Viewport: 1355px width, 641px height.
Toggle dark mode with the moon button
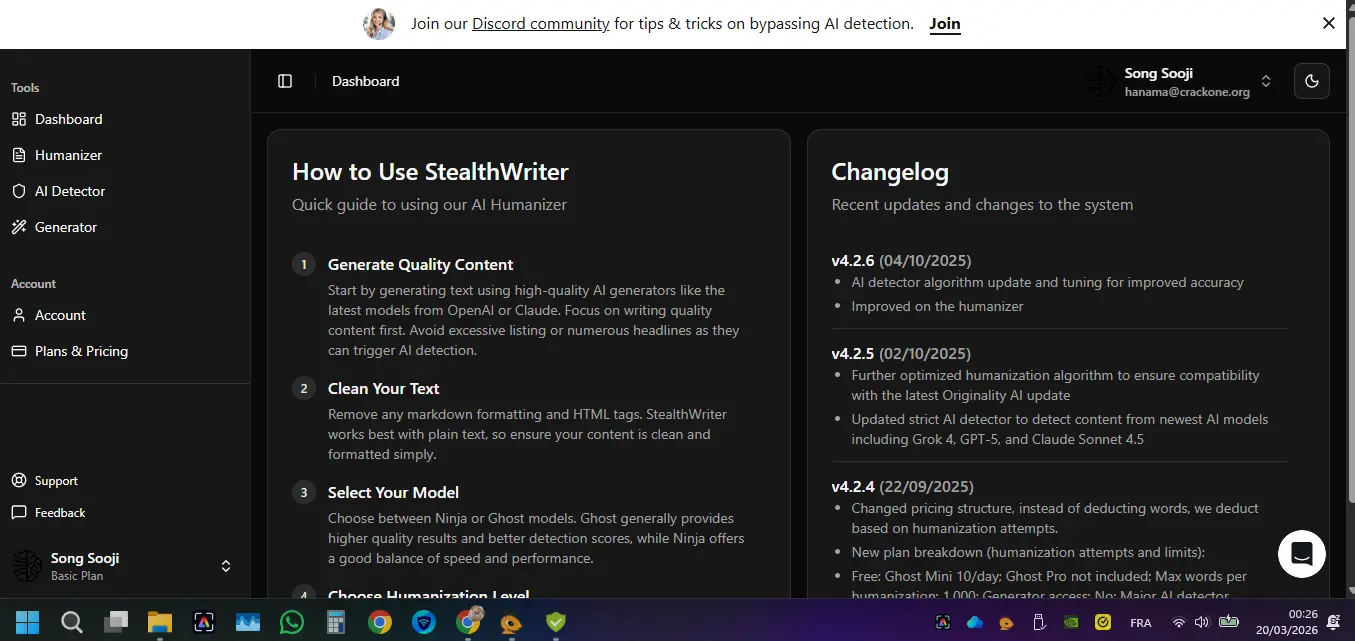[x=1311, y=81]
